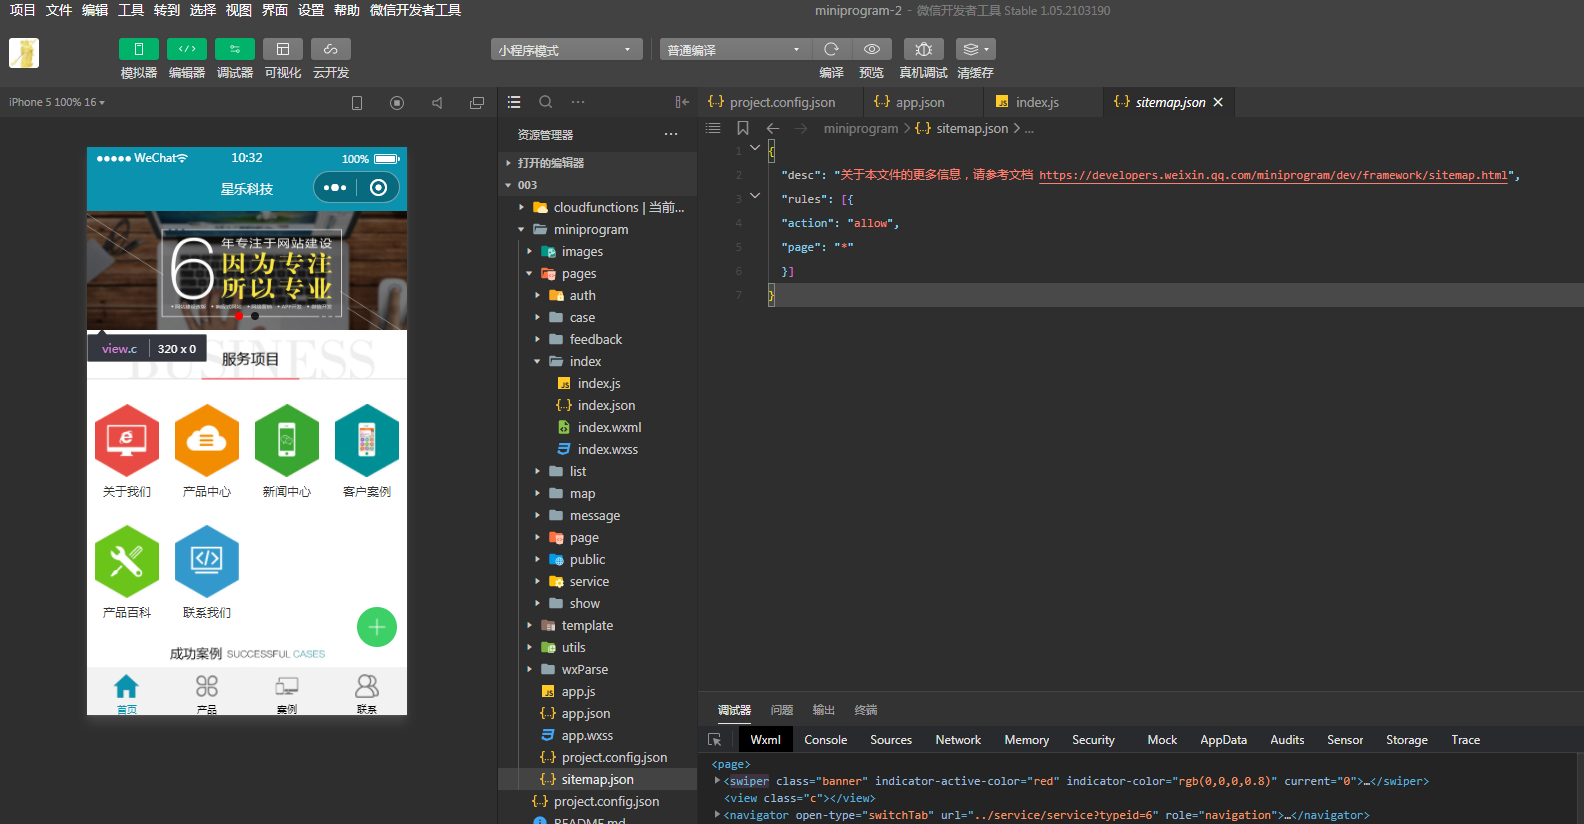Start real device debugging icon
Viewport: 1584px width, 824px height.
tap(924, 49)
